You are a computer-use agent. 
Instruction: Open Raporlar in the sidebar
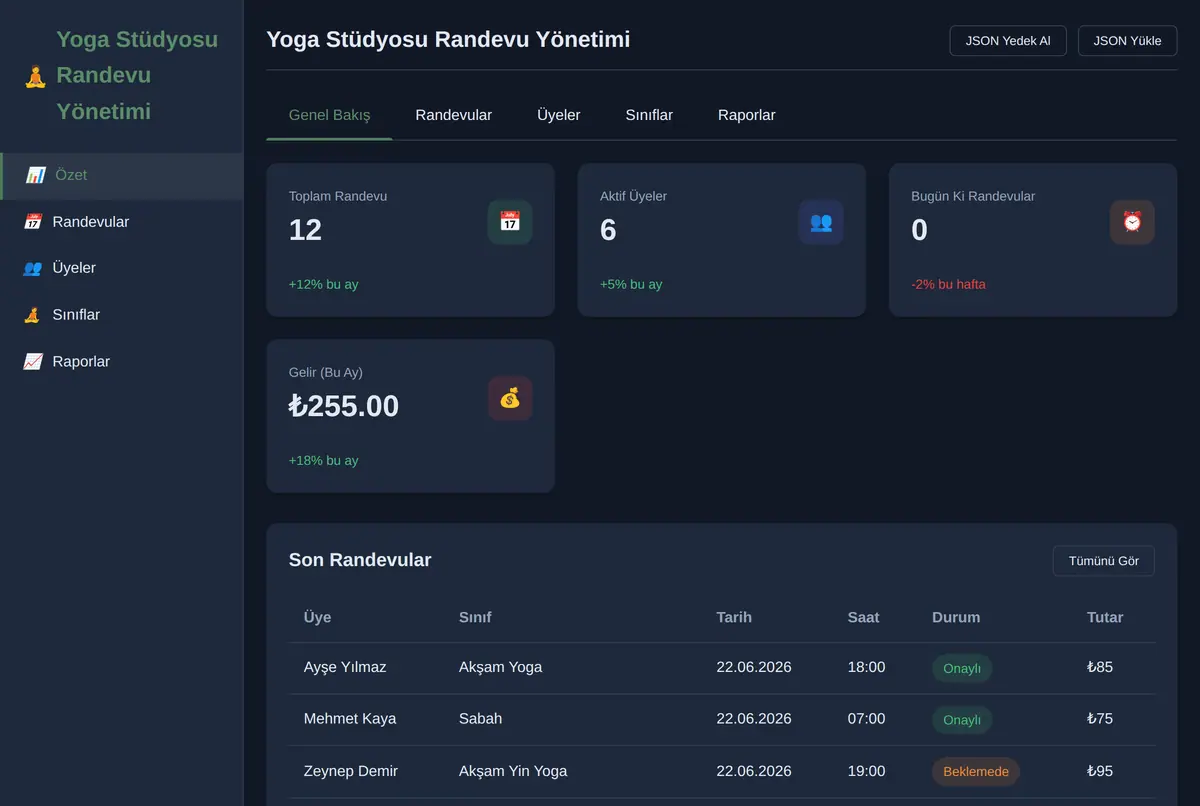click(x=122, y=361)
